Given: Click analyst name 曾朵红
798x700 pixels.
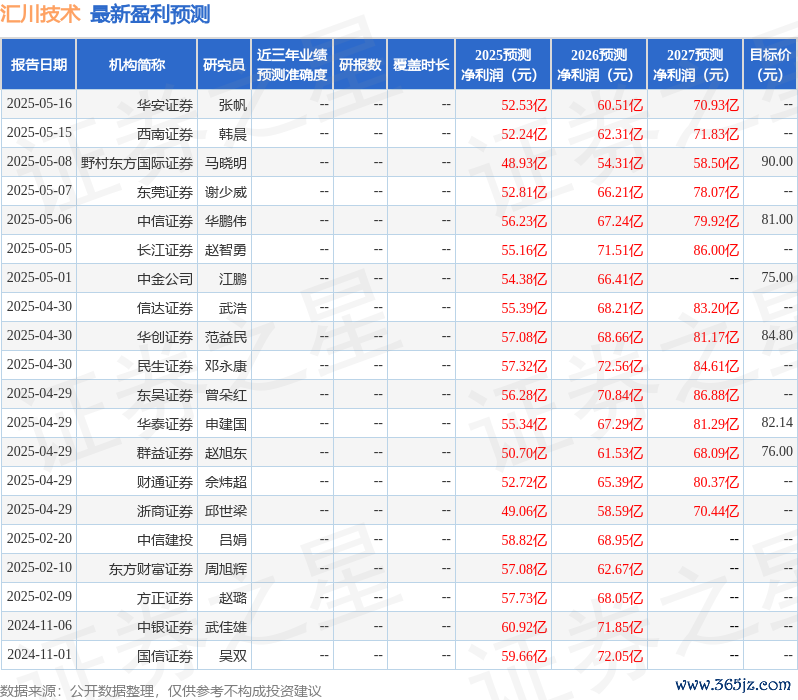Looking at the screenshot, I should [225, 396].
